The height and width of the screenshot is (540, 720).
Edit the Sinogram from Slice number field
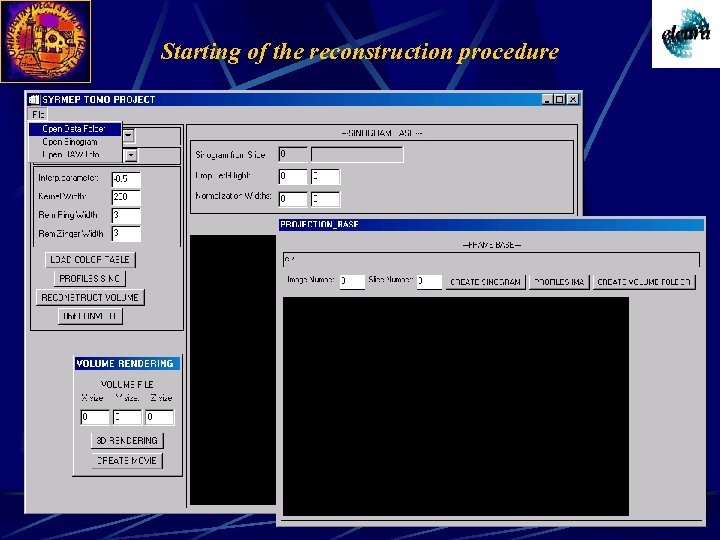point(293,154)
